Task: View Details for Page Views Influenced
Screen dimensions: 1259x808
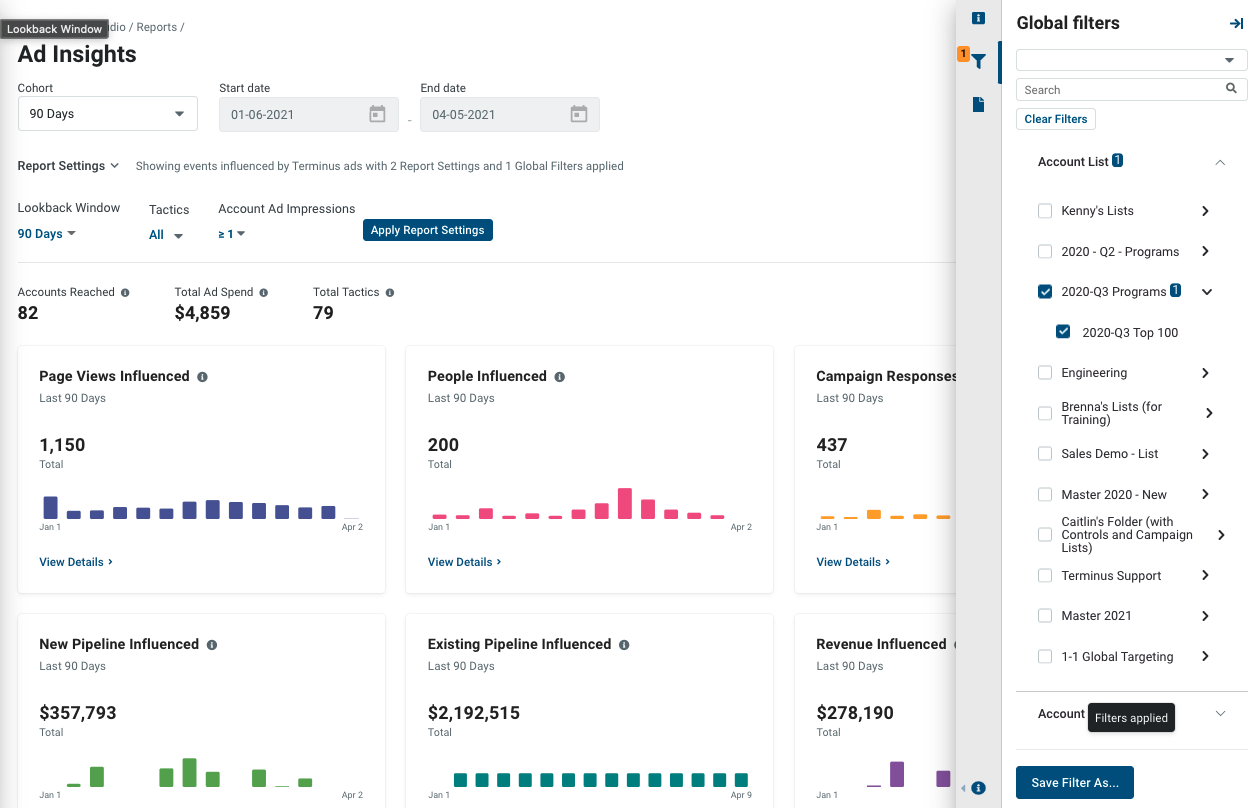Action: pyautogui.click(x=76, y=562)
